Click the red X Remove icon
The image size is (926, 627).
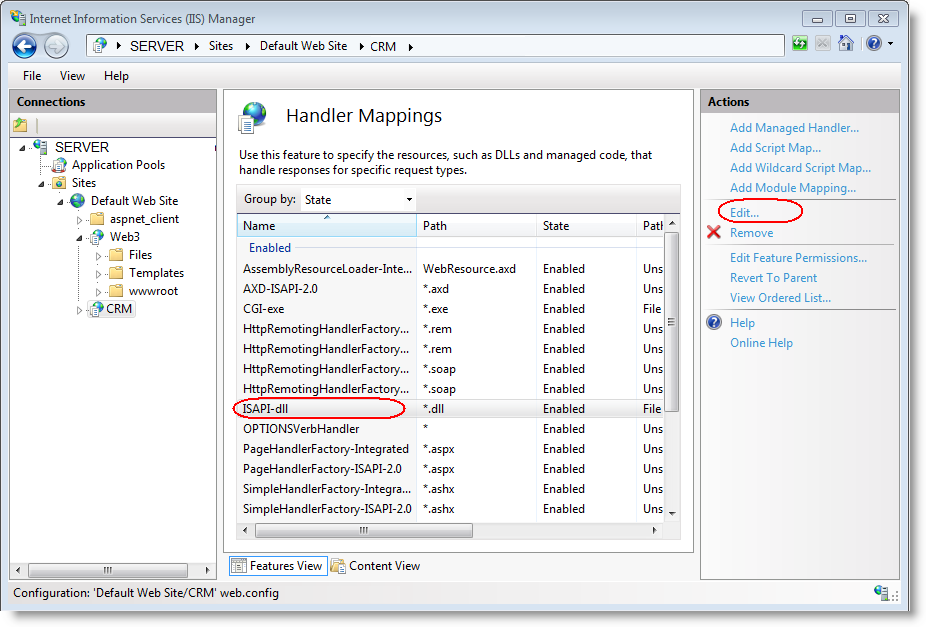click(714, 233)
